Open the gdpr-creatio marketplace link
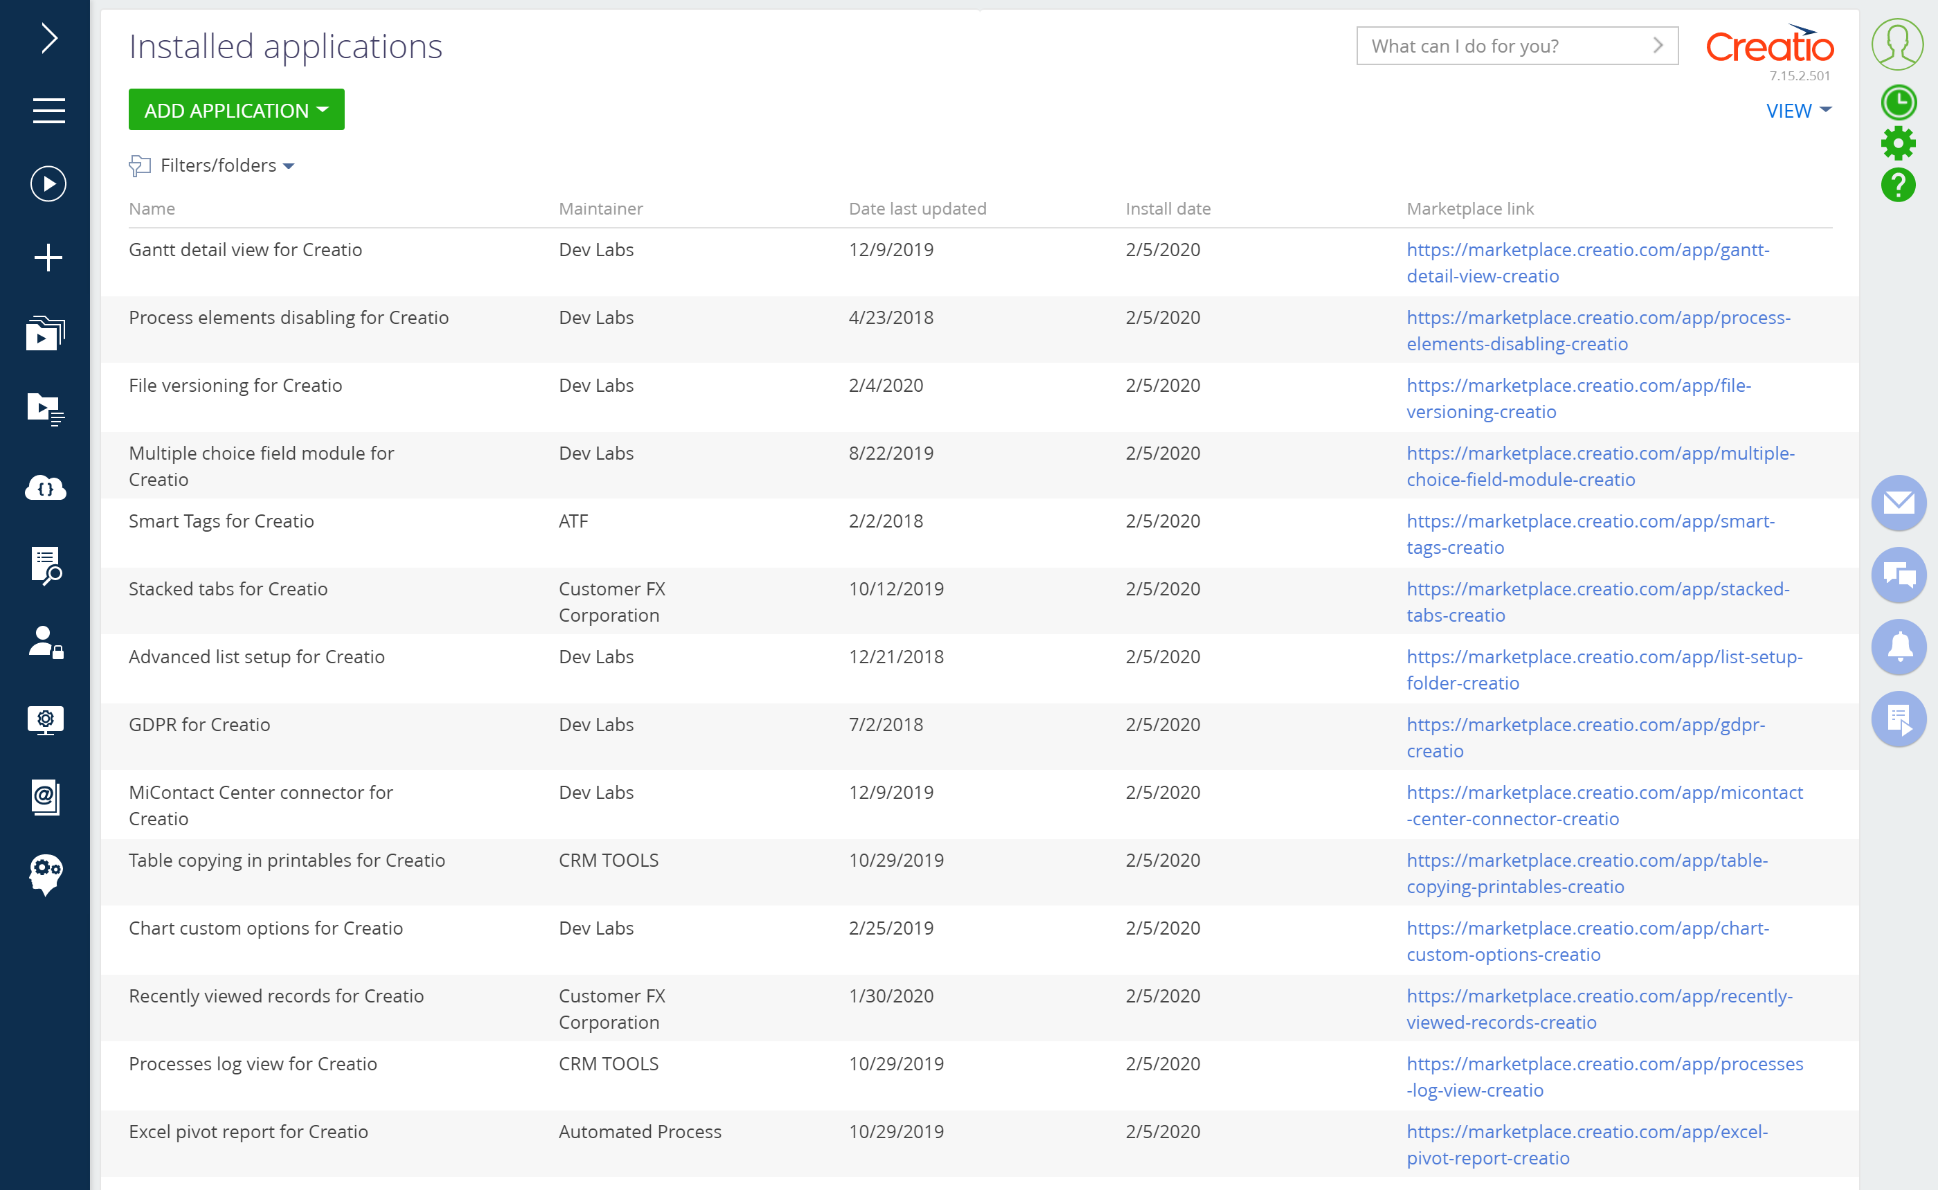 point(1586,739)
